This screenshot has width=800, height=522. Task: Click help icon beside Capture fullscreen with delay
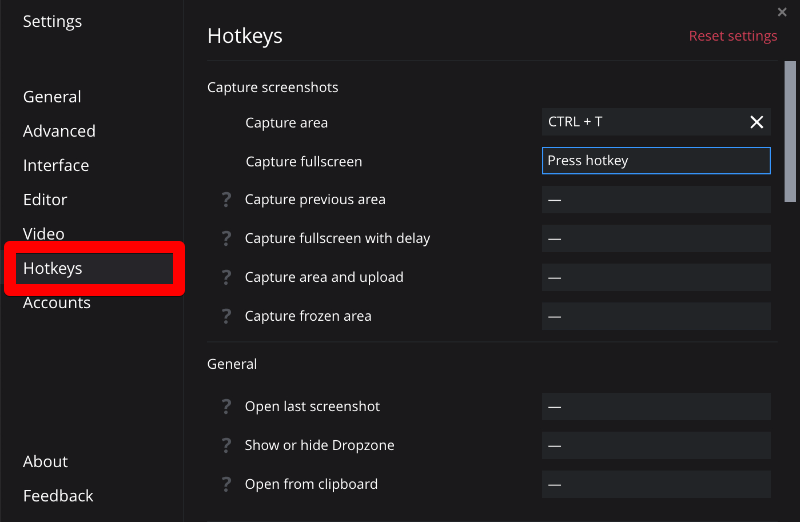(x=226, y=239)
